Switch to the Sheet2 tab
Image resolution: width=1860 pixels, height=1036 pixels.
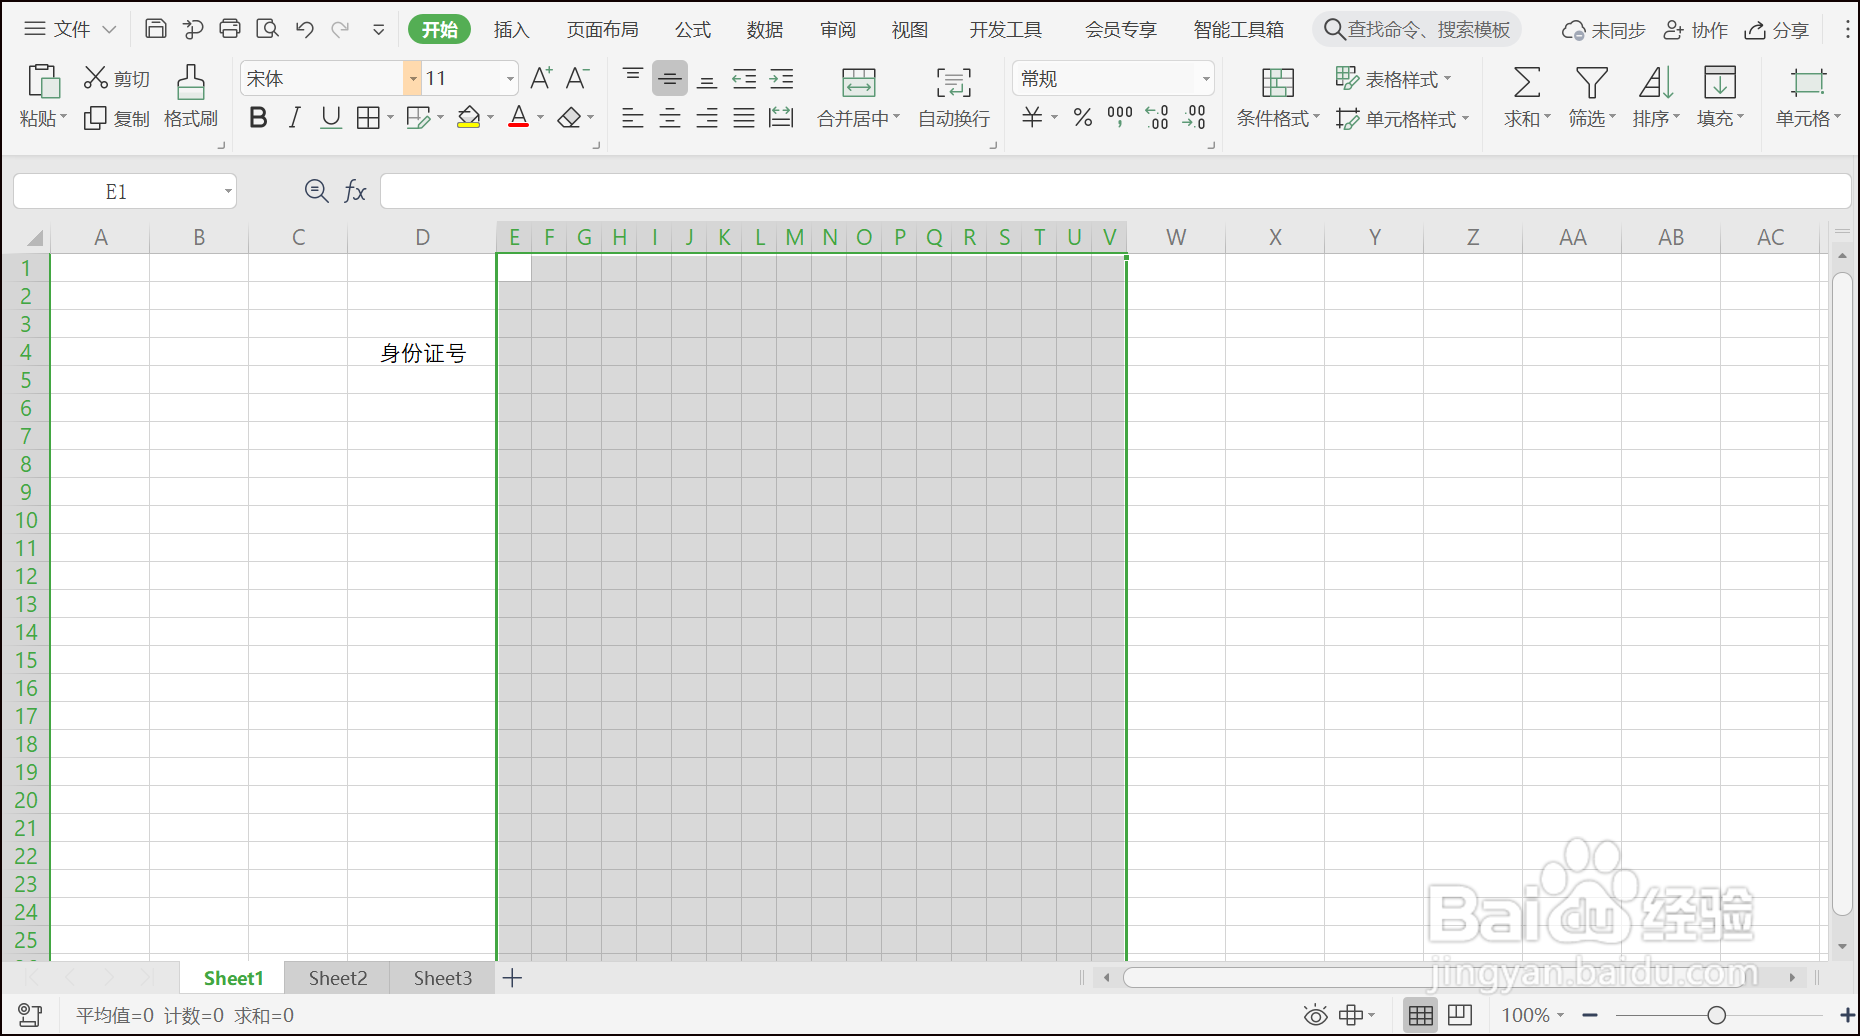click(x=338, y=978)
